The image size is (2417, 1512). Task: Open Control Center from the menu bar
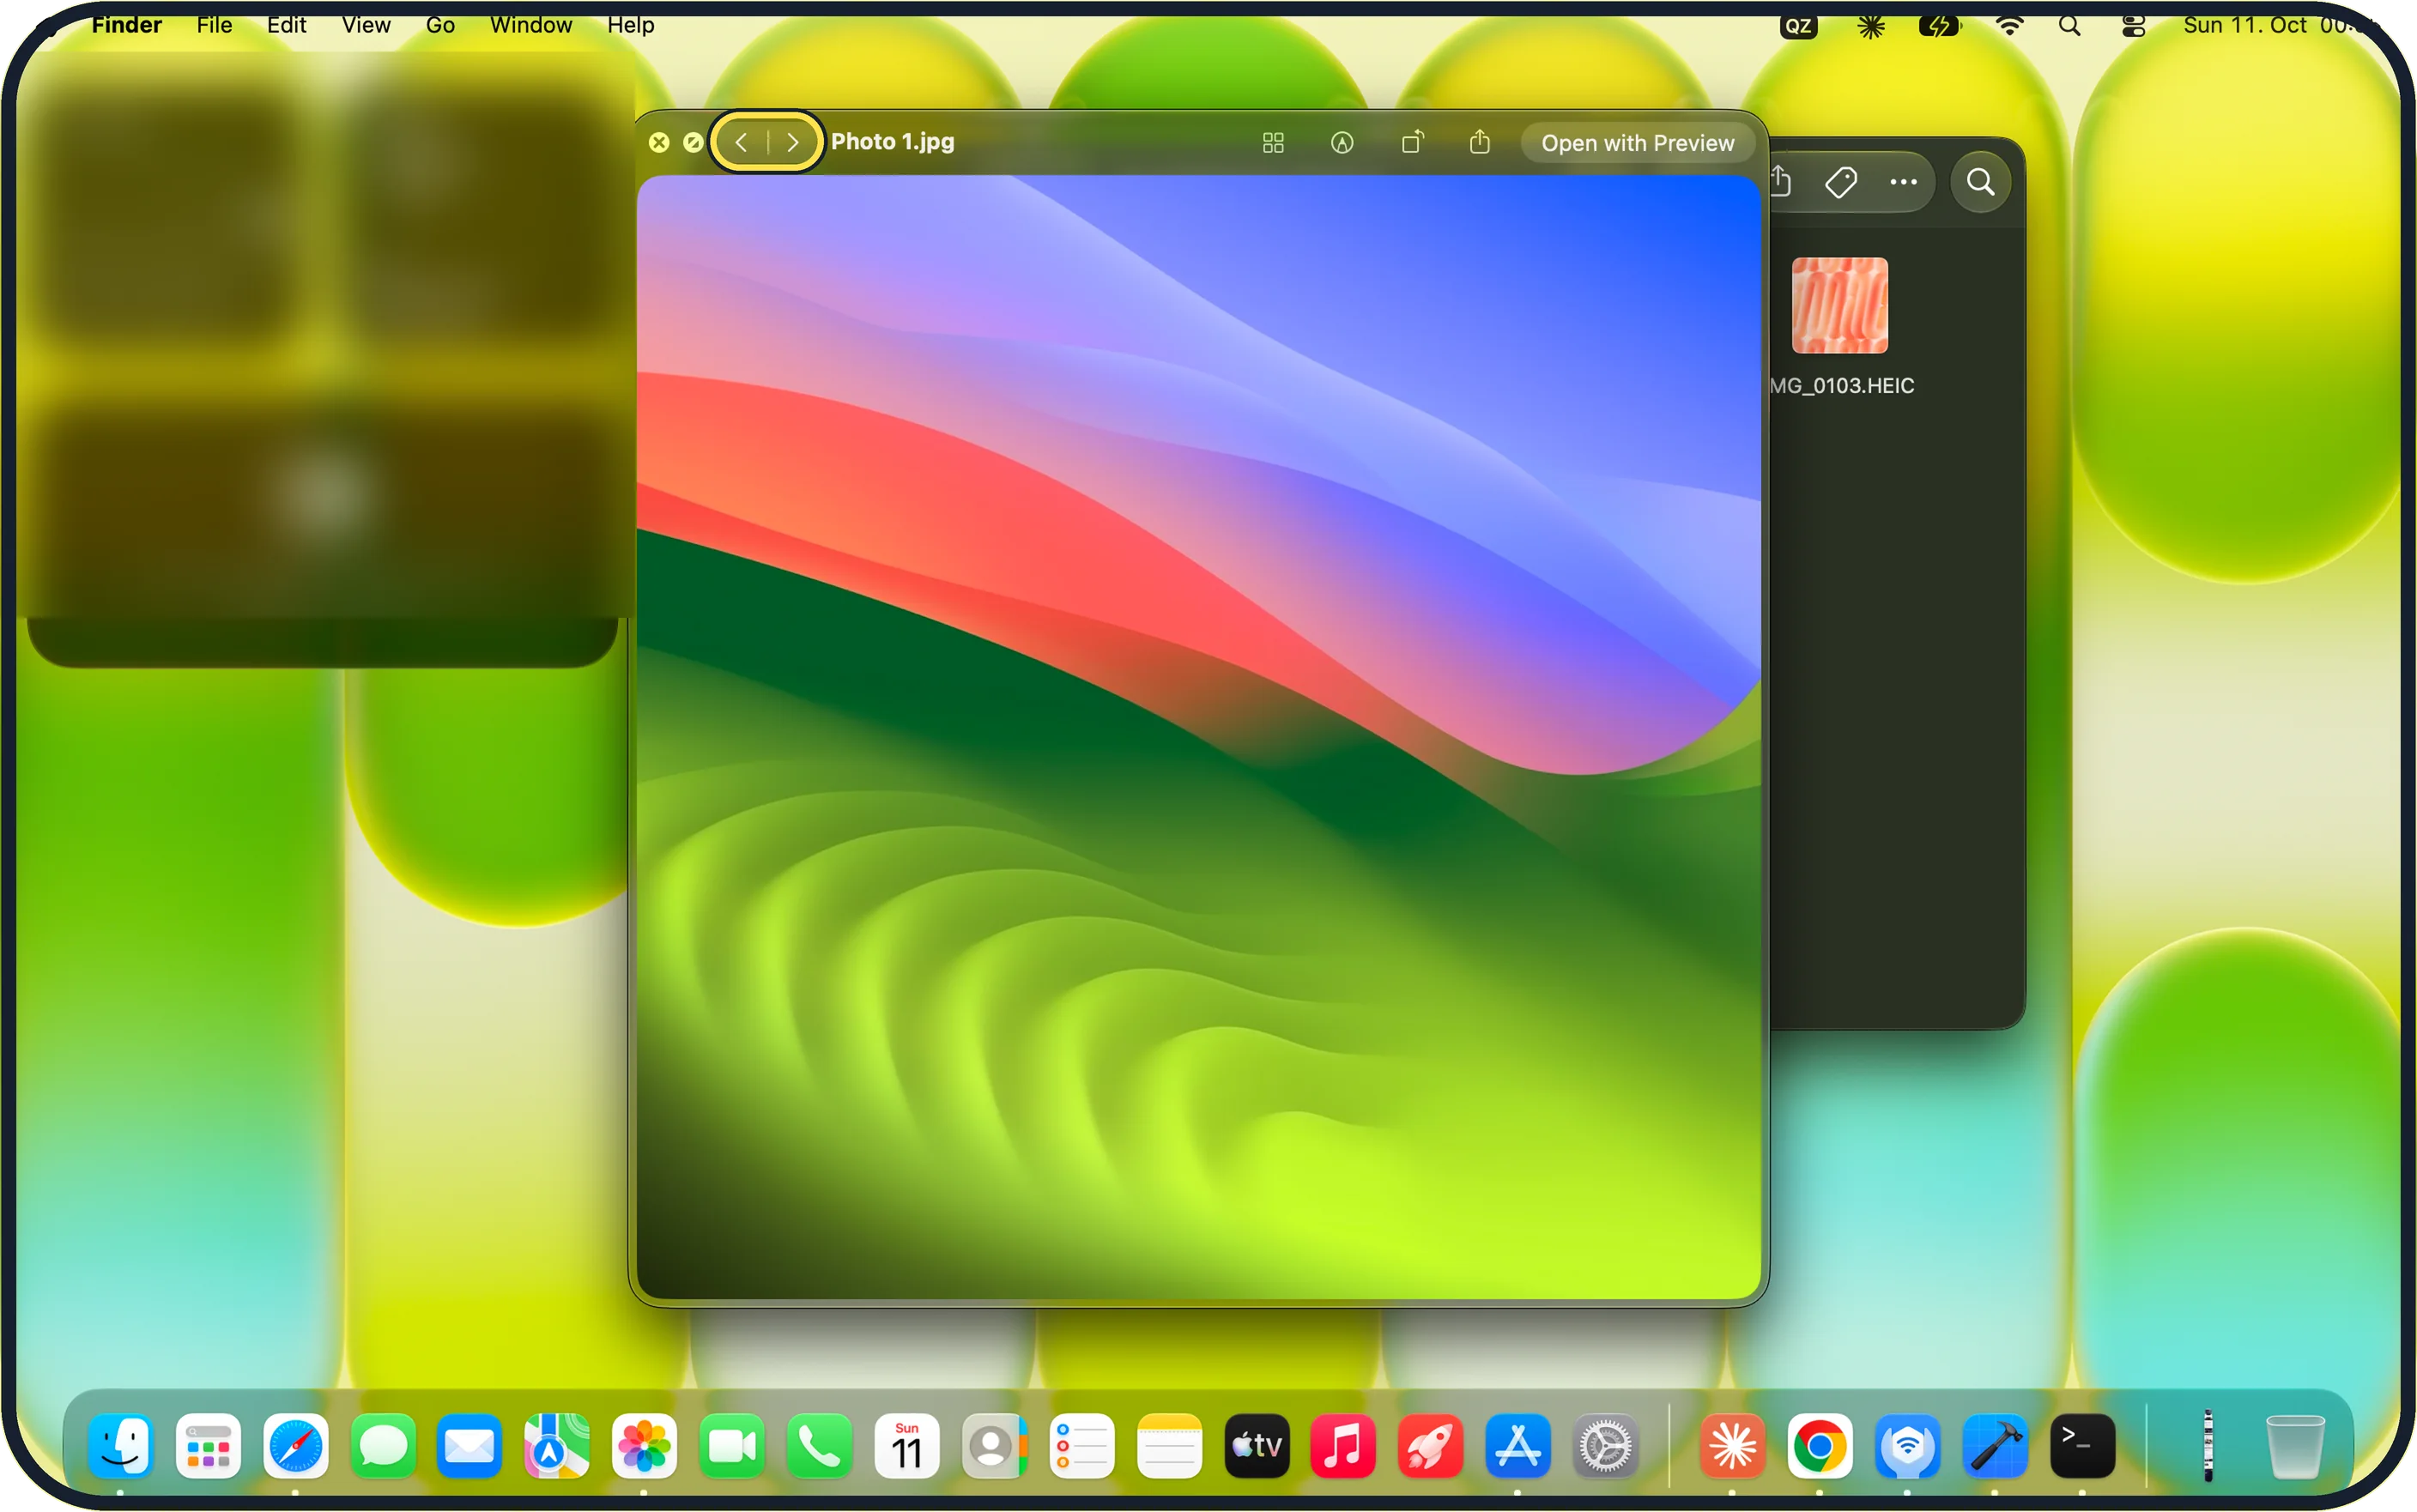pyautogui.click(x=2133, y=26)
